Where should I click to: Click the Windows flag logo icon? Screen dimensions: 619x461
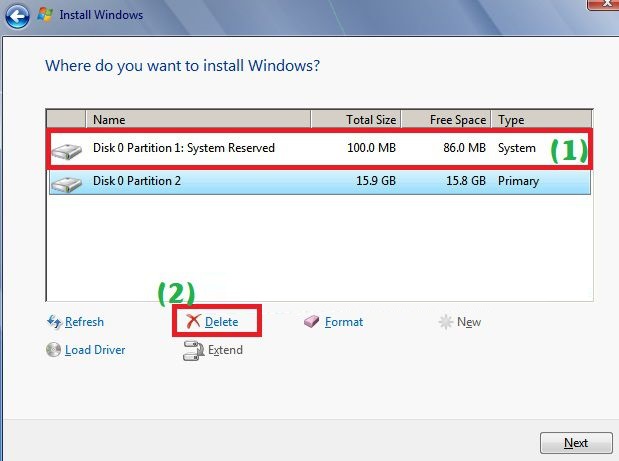point(45,15)
